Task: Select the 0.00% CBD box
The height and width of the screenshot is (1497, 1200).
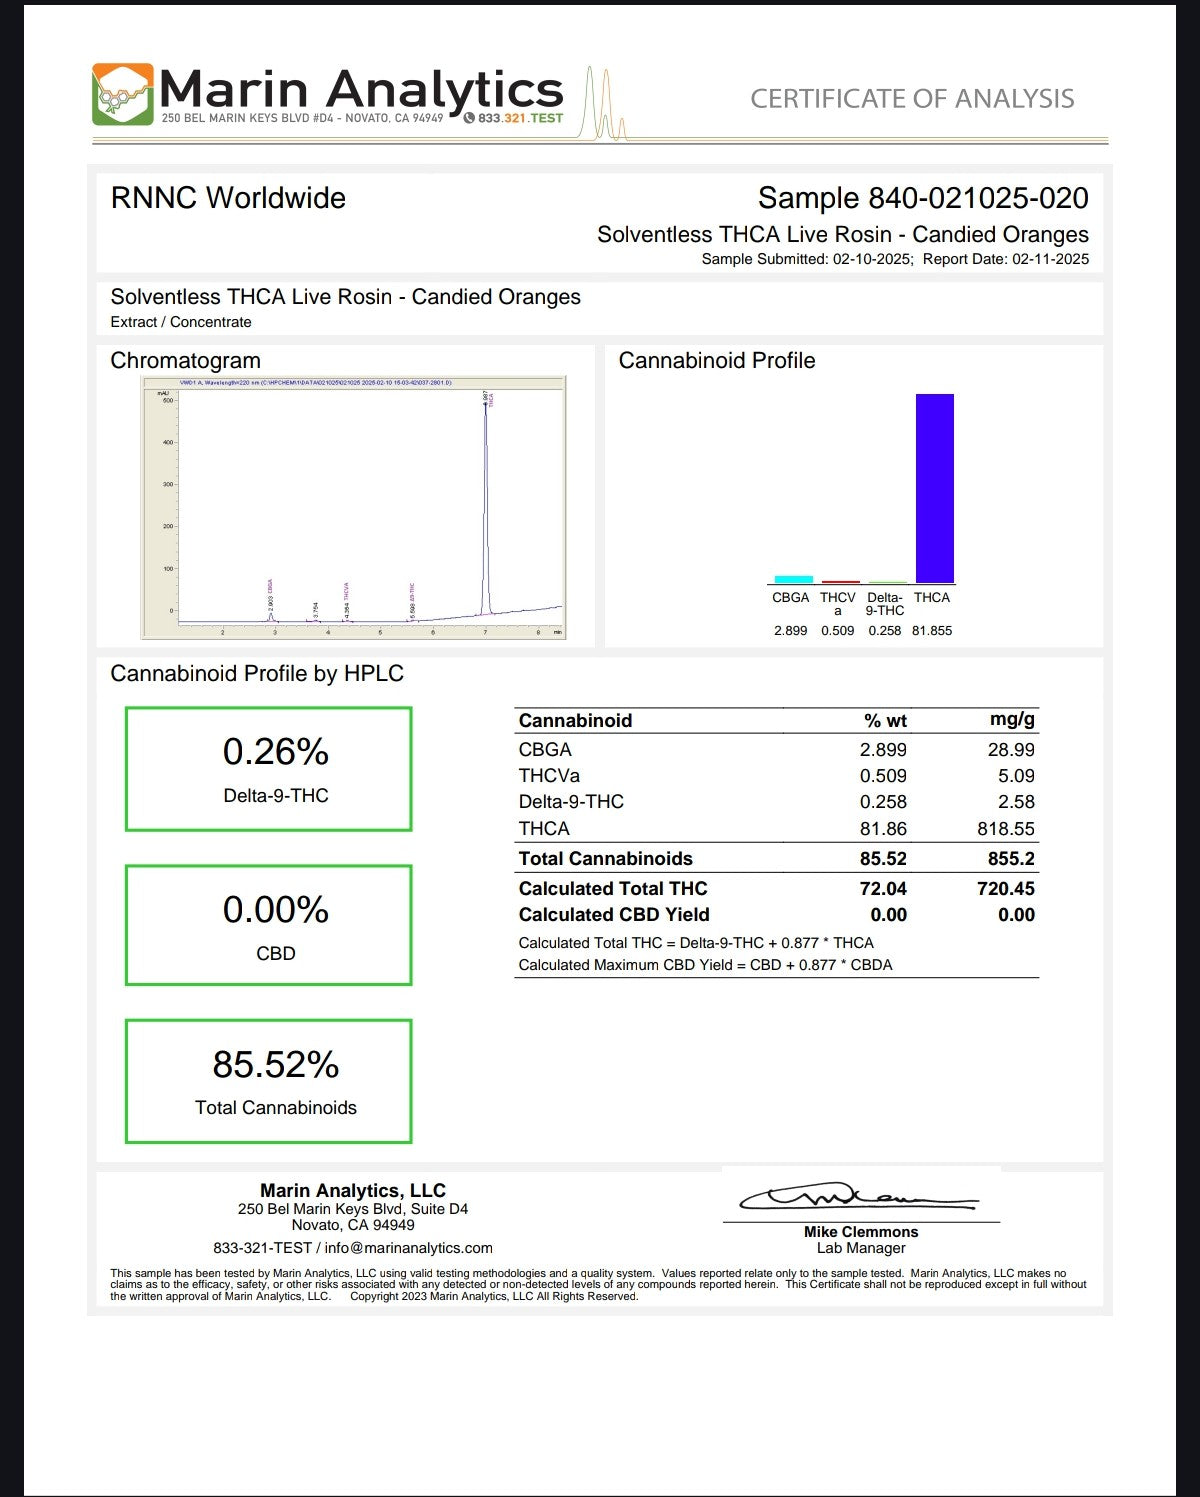Action: (x=269, y=925)
